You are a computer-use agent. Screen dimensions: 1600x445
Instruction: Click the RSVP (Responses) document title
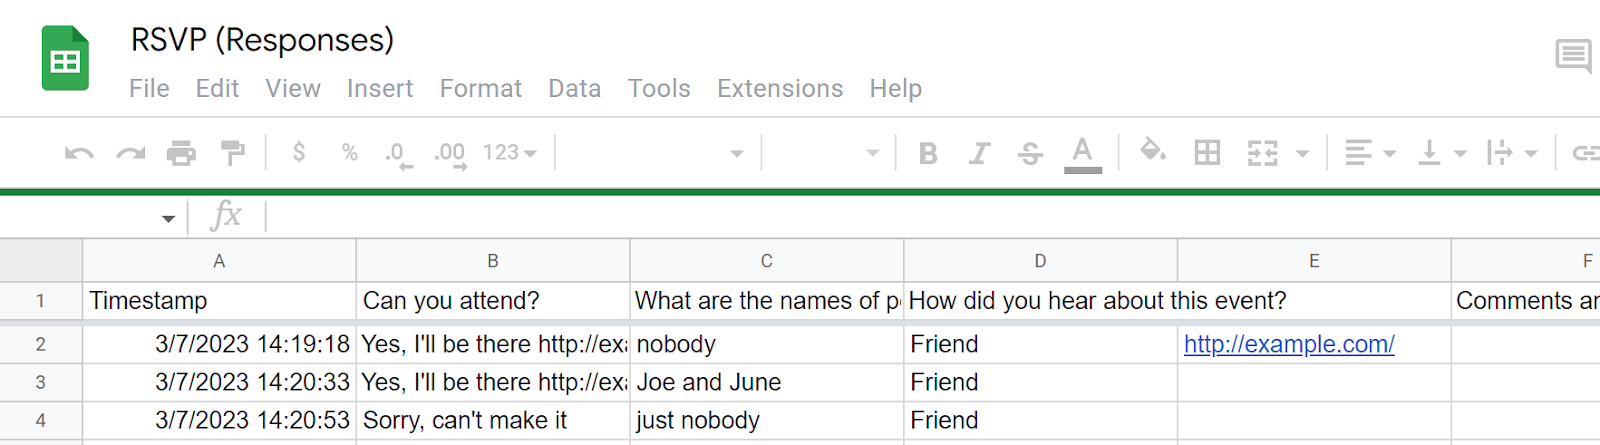[262, 40]
